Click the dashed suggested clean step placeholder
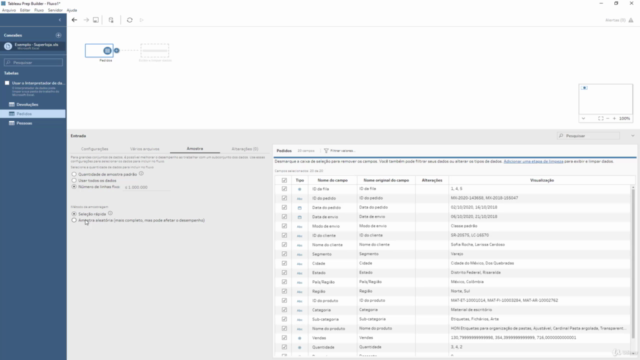This screenshot has height=360, width=640. click(x=155, y=51)
